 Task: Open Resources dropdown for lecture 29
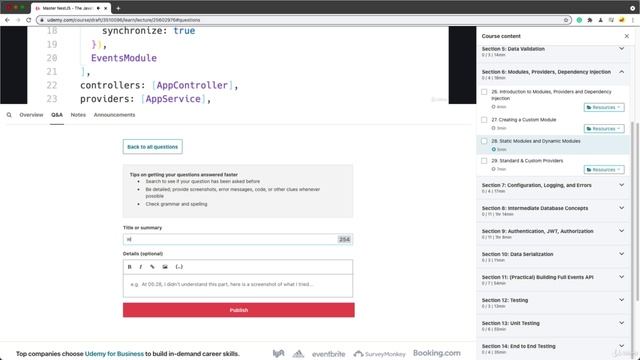(x=604, y=169)
